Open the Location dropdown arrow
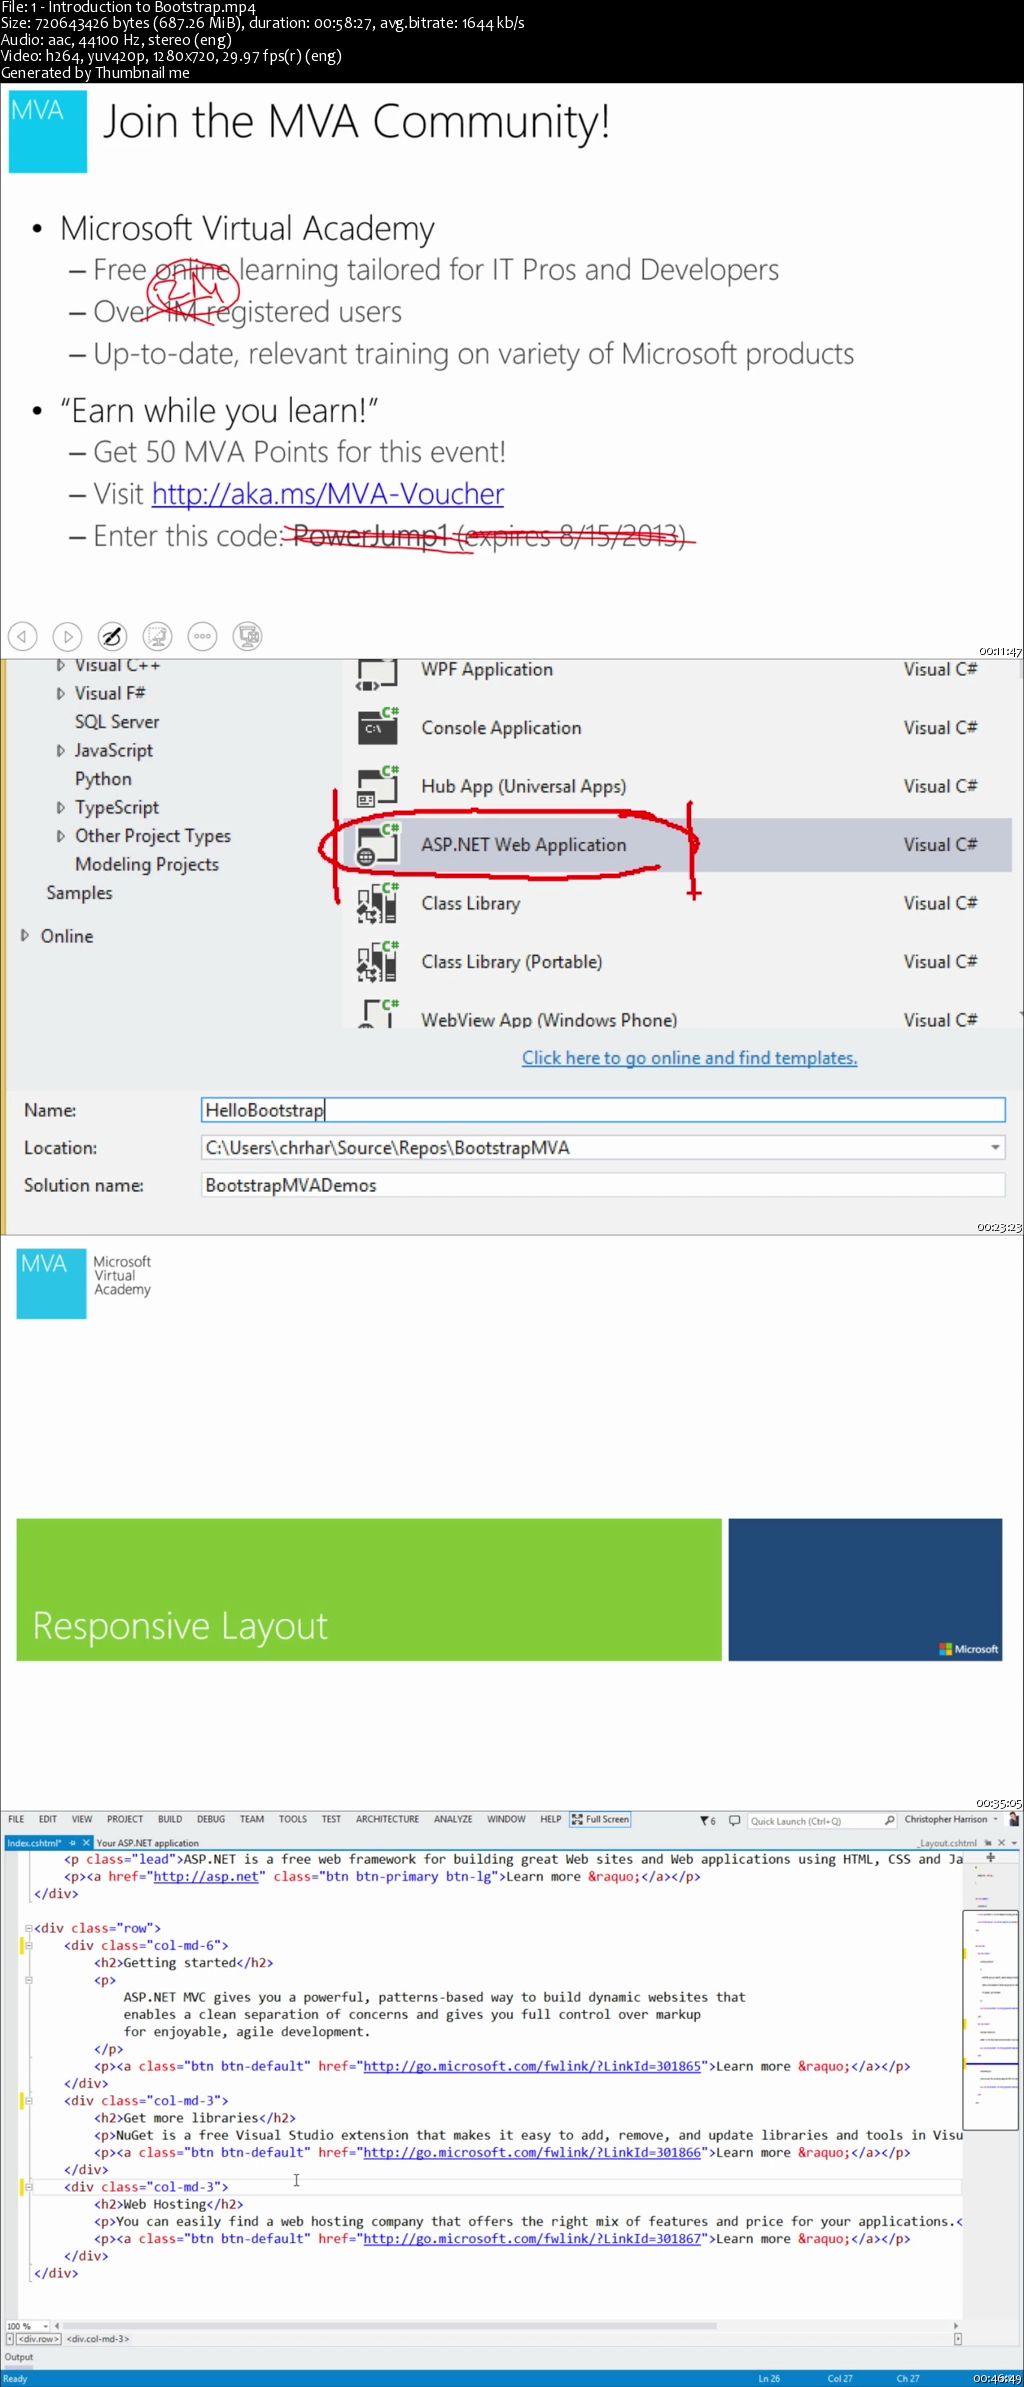Viewport: 1024px width, 2387px height. tap(995, 1148)
